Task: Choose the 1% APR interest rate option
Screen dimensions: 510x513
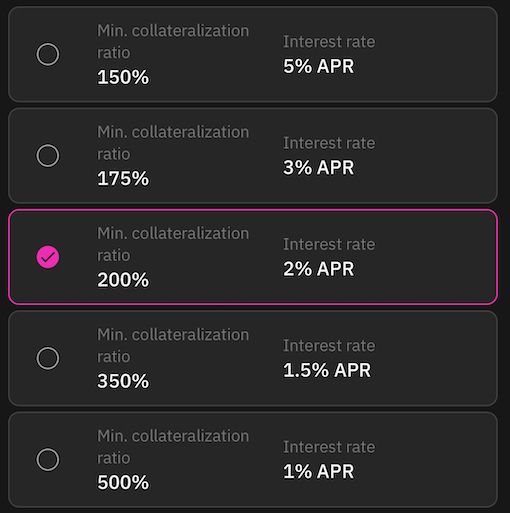Action: tap(318, 471)
